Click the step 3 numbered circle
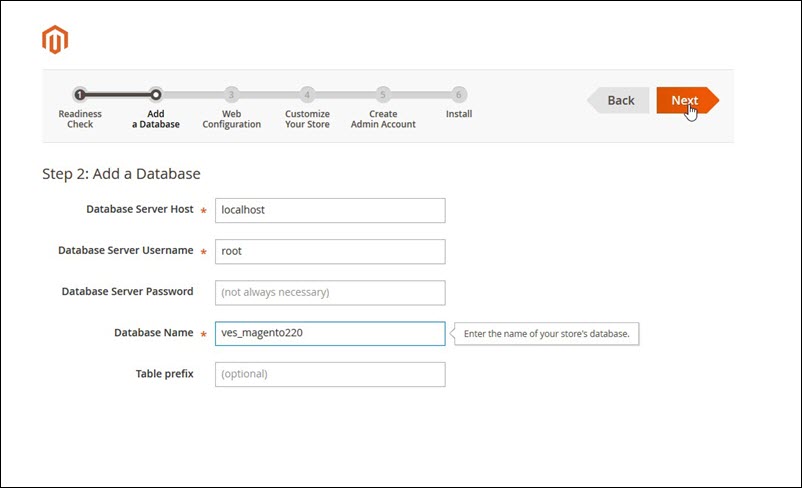The width and height of the screenshot is (802, 488). coord(231,95)
